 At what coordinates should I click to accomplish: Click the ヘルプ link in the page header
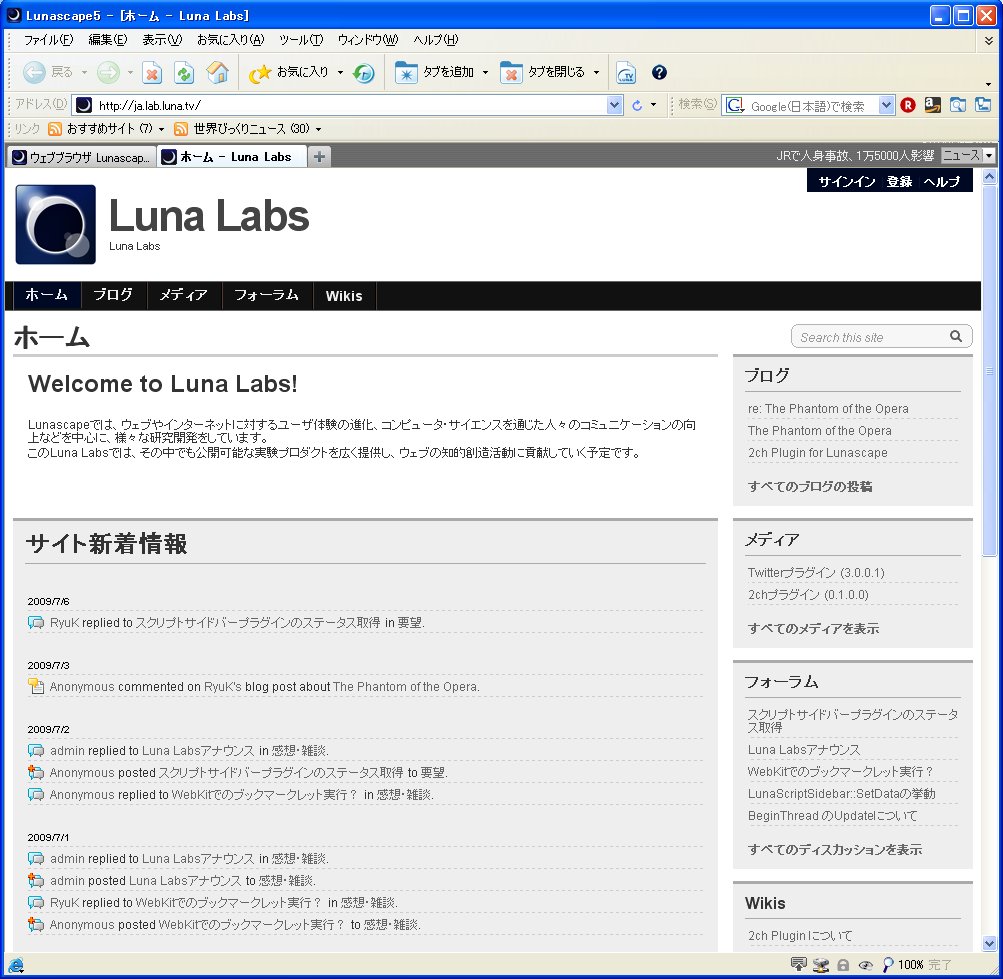[942, 181]
